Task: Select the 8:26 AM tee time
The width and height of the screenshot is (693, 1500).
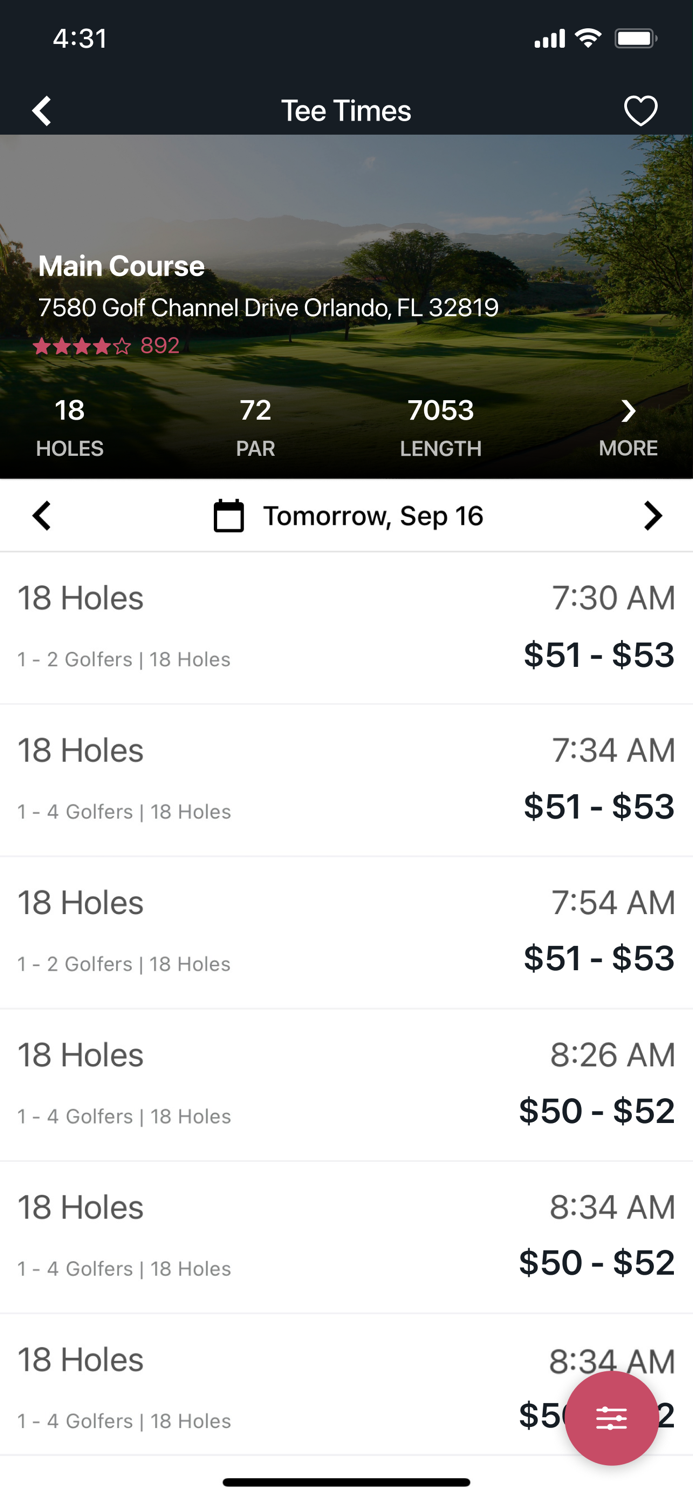Action: tap(346, 1082)
